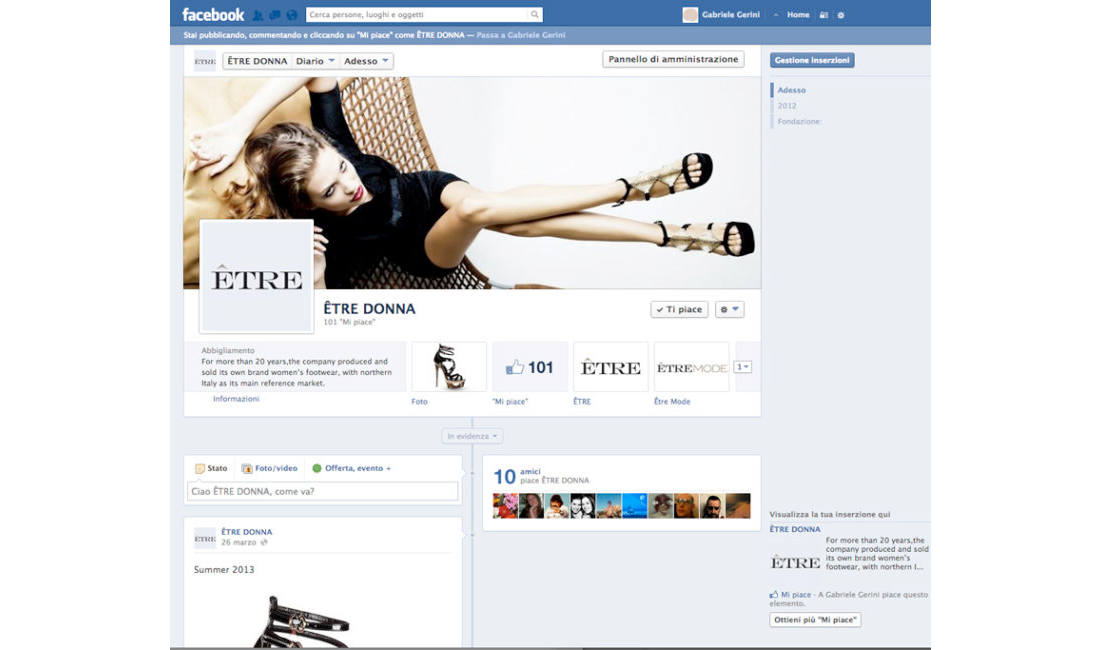Open Gabriele Gerini profile picture
This screenshot has width=1101, height=650.
click(x=690, y=15)
